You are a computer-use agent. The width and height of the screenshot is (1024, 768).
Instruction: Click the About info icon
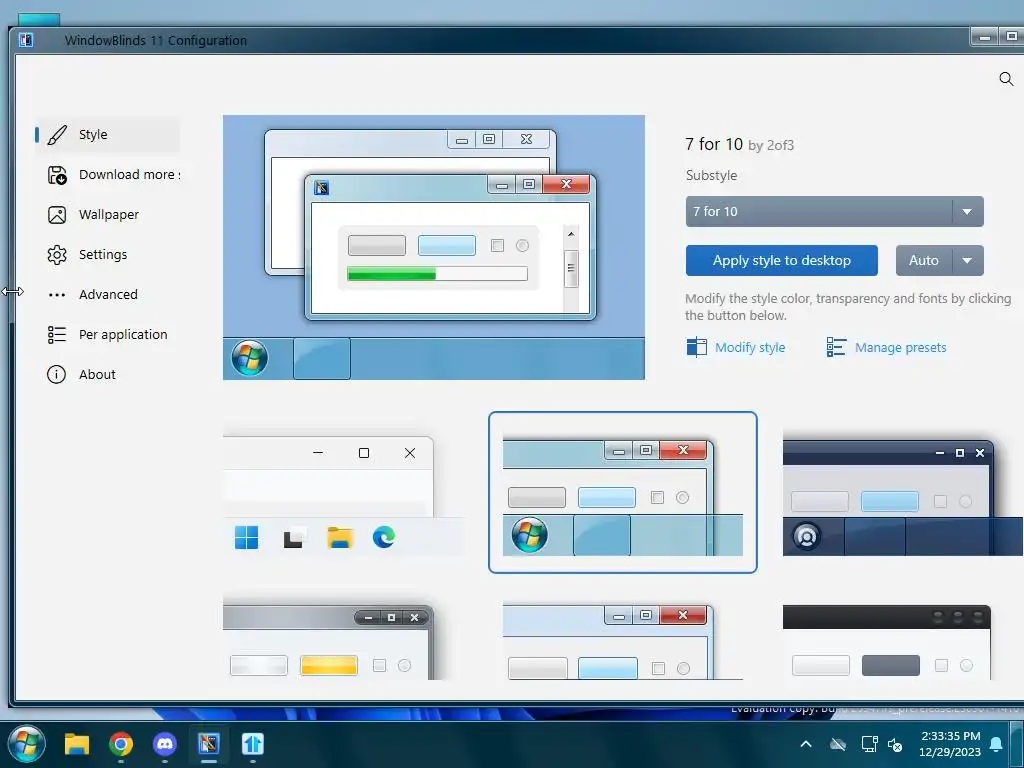56,374
